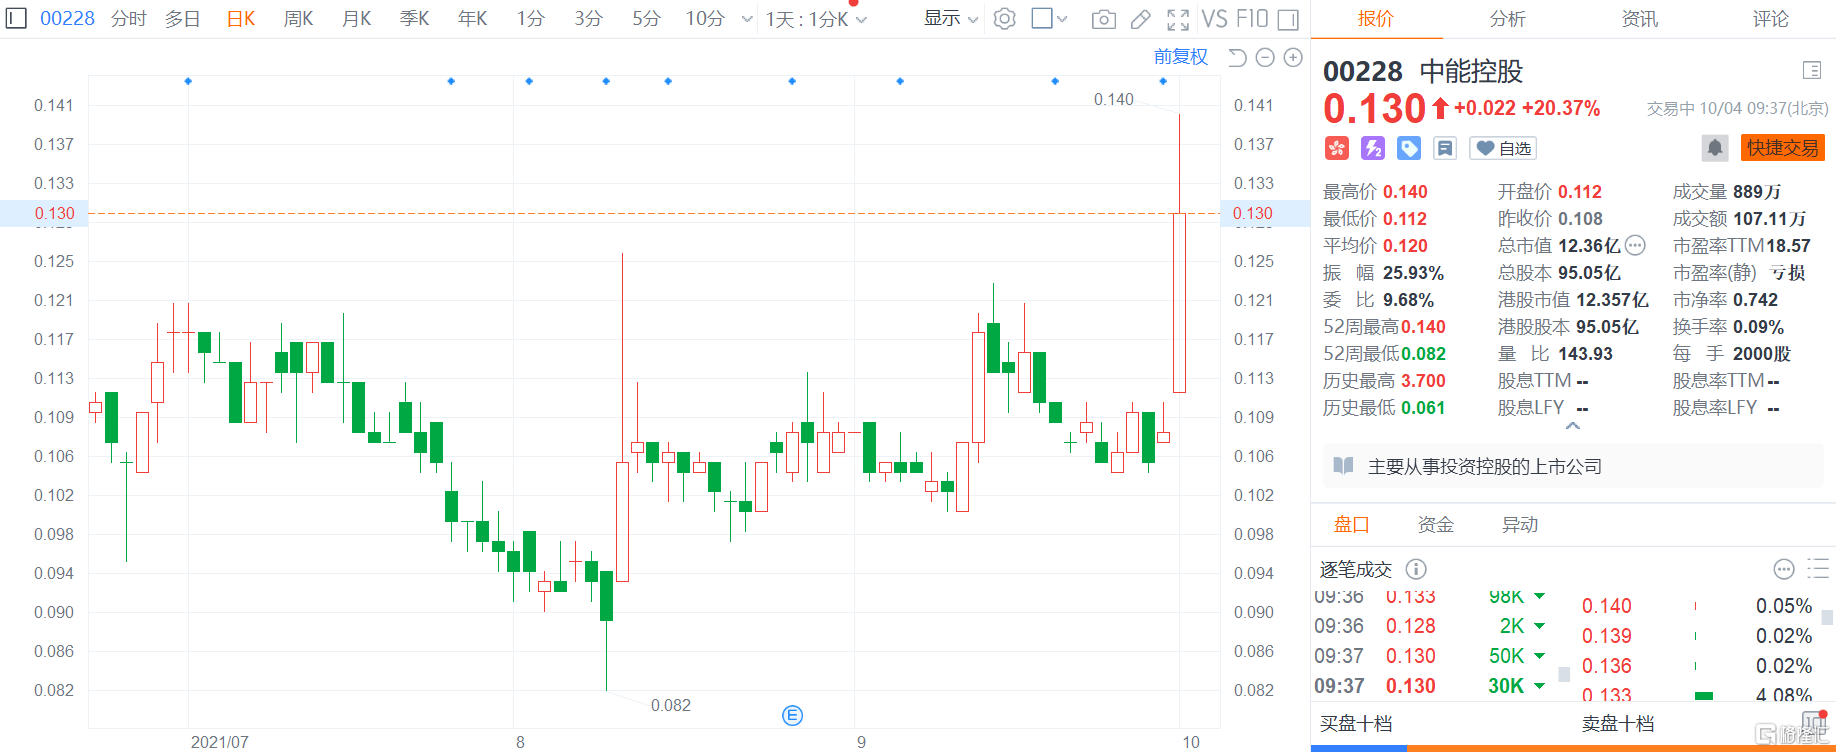The width and height of the screenshot is (1837, 752).
Task: Reset chart view with undo arrow
Action: click(x=1237, y=58)
